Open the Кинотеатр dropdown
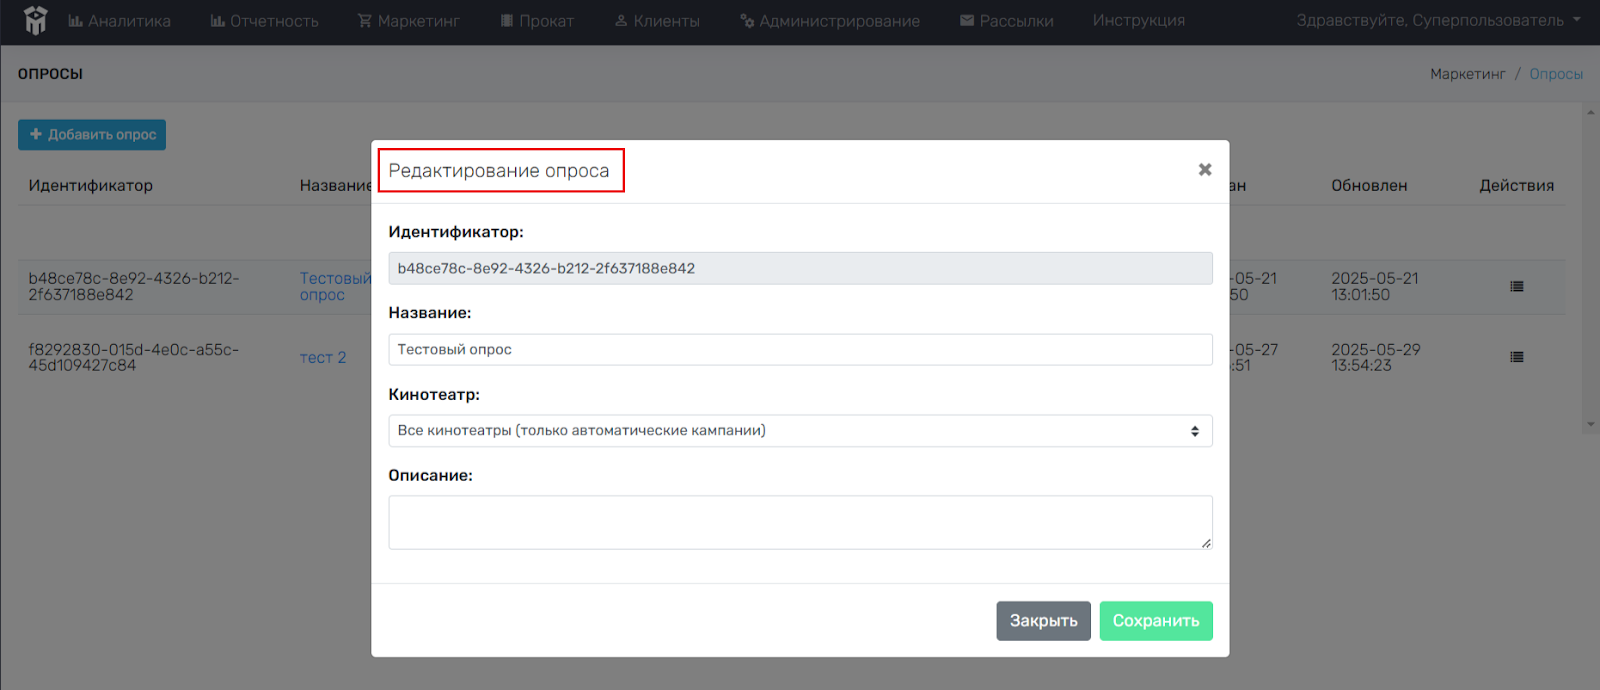1600x690 pixels. pyautogui.click(x=800, y=431)
